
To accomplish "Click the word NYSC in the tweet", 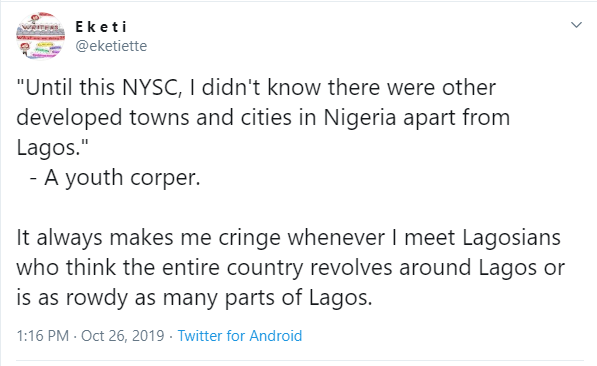I will pyautogui.click(x=150, y=88).
